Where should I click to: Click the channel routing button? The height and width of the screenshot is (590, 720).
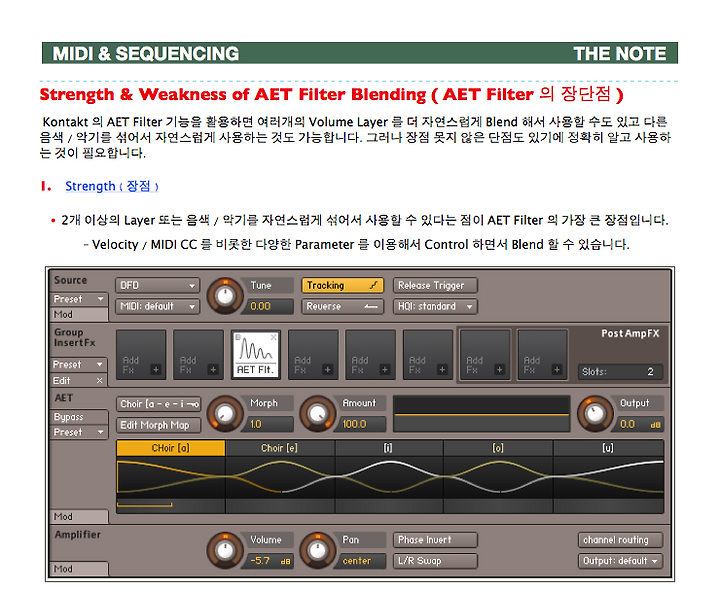pyautogui.click(x=620, y=540)
